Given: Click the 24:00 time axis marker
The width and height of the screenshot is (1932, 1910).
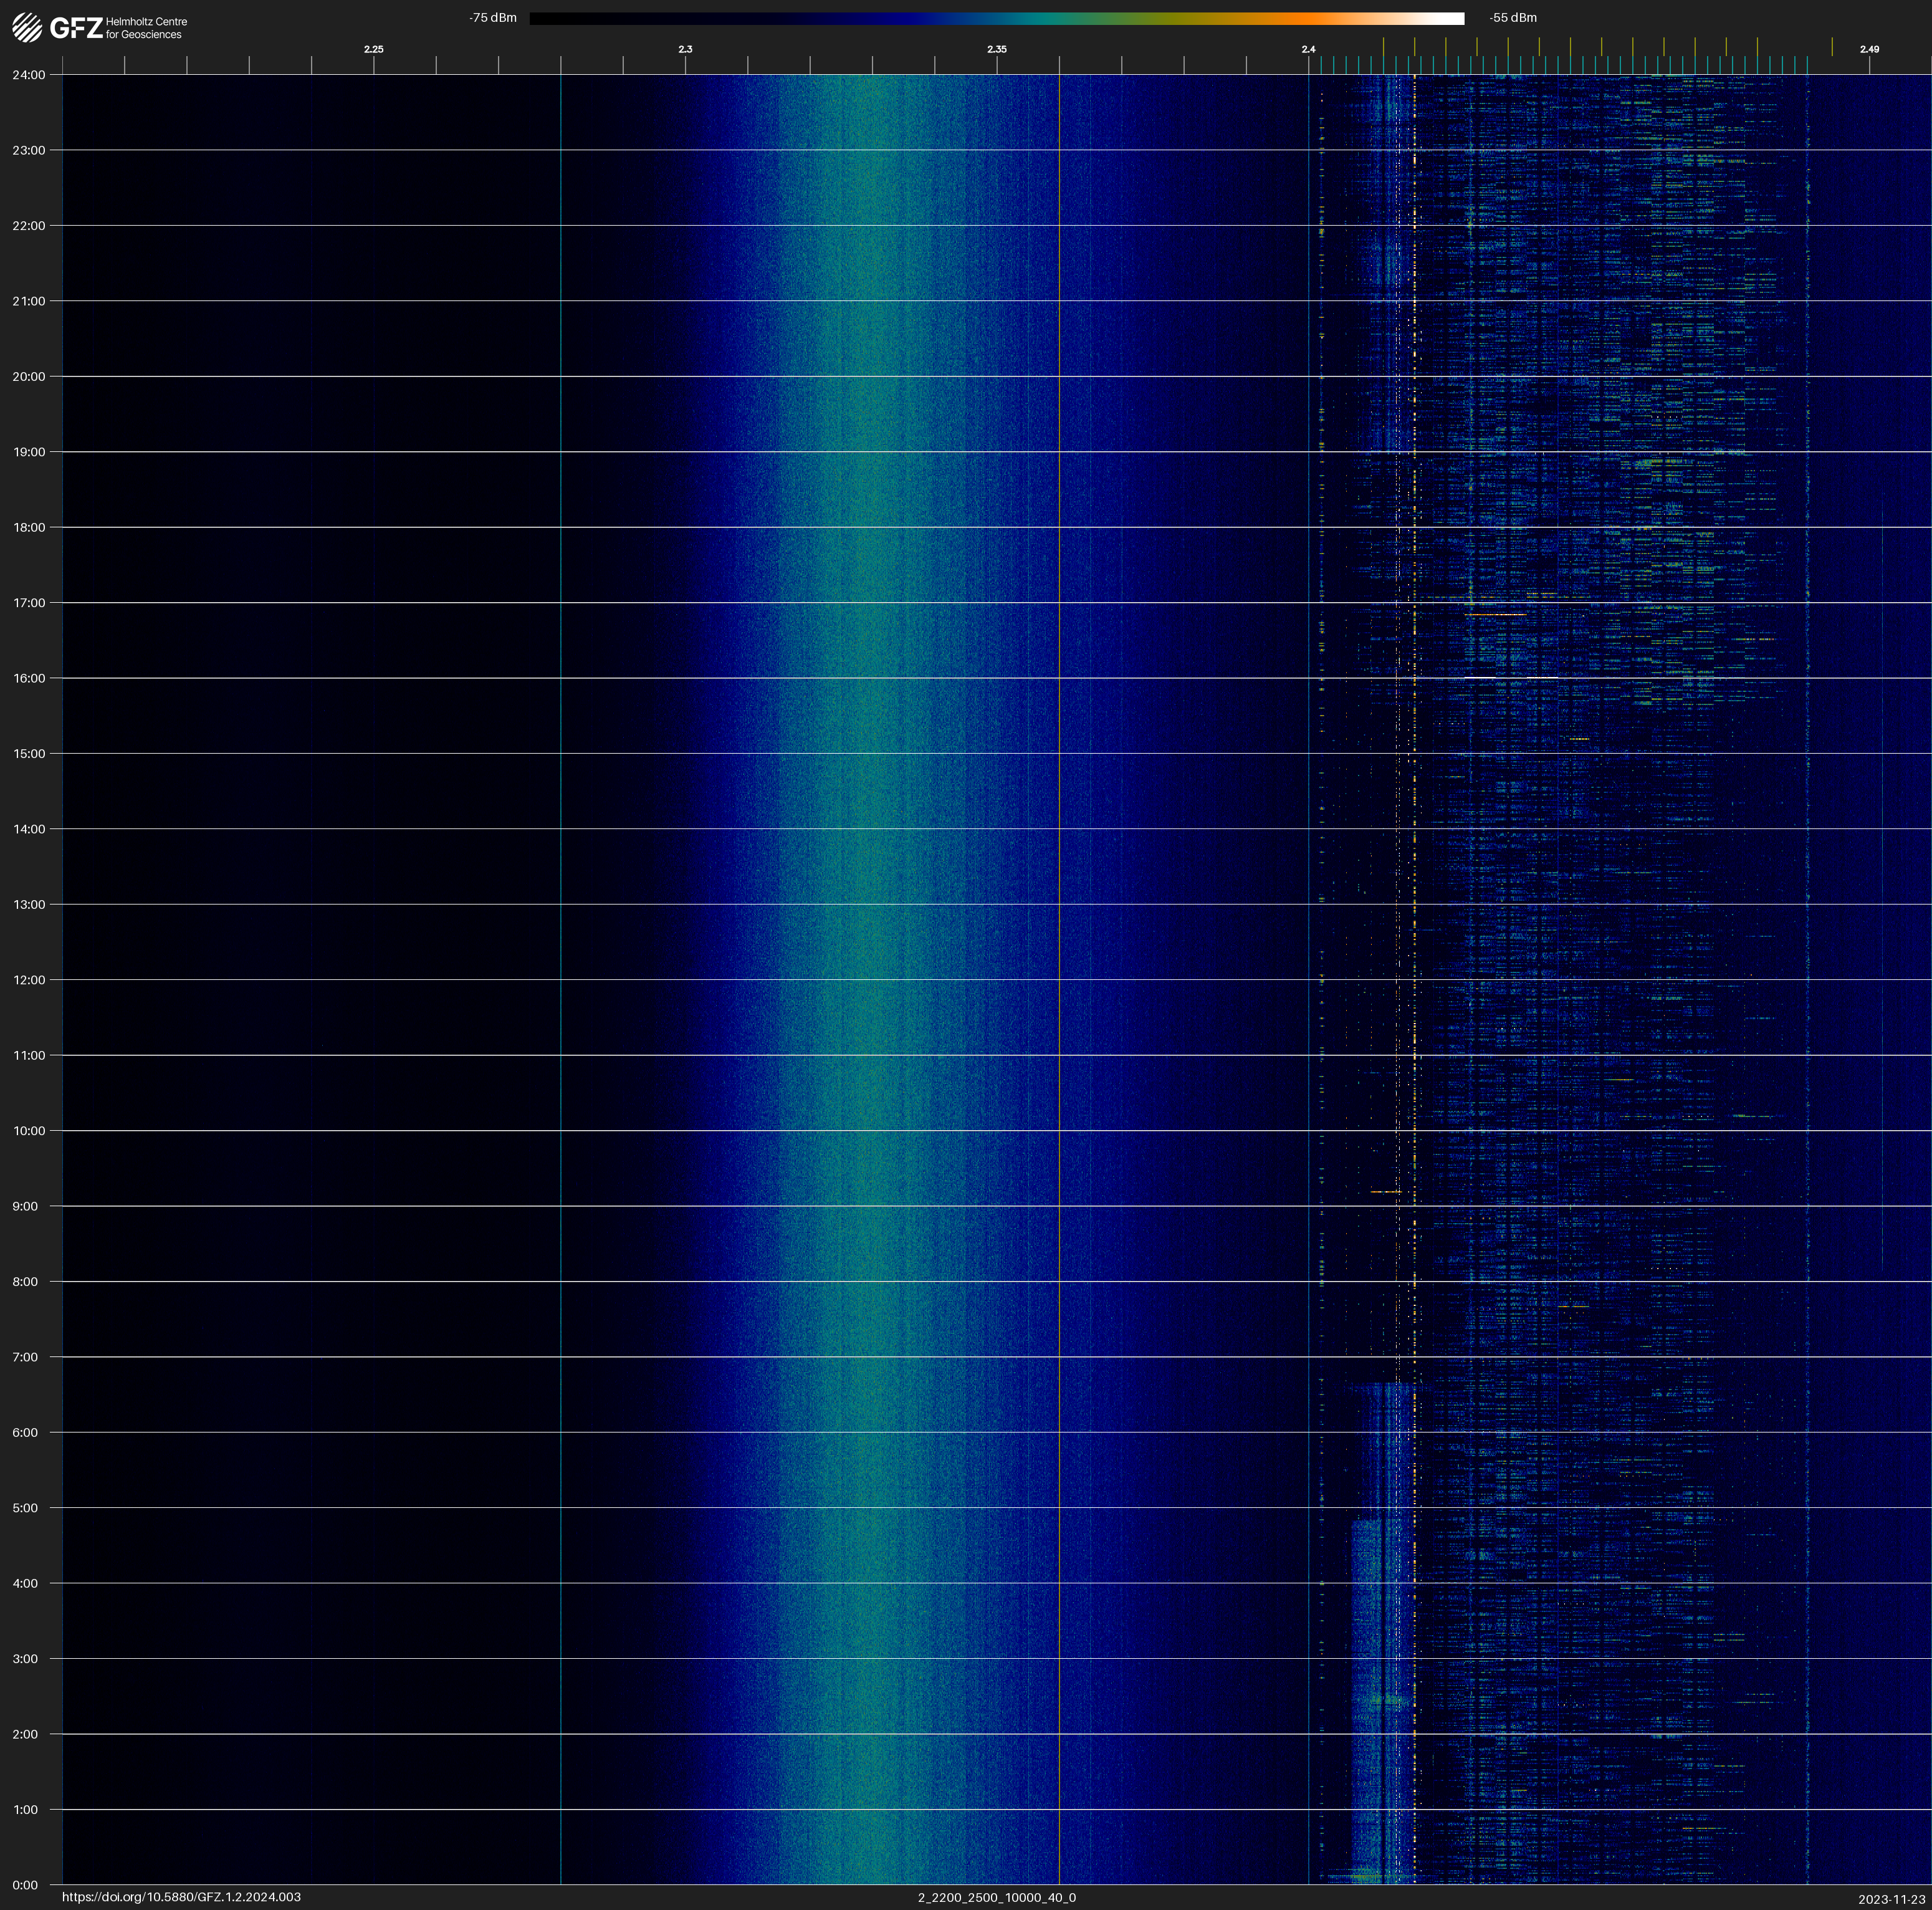Looking at the screenshot, I should coord(29,75).
